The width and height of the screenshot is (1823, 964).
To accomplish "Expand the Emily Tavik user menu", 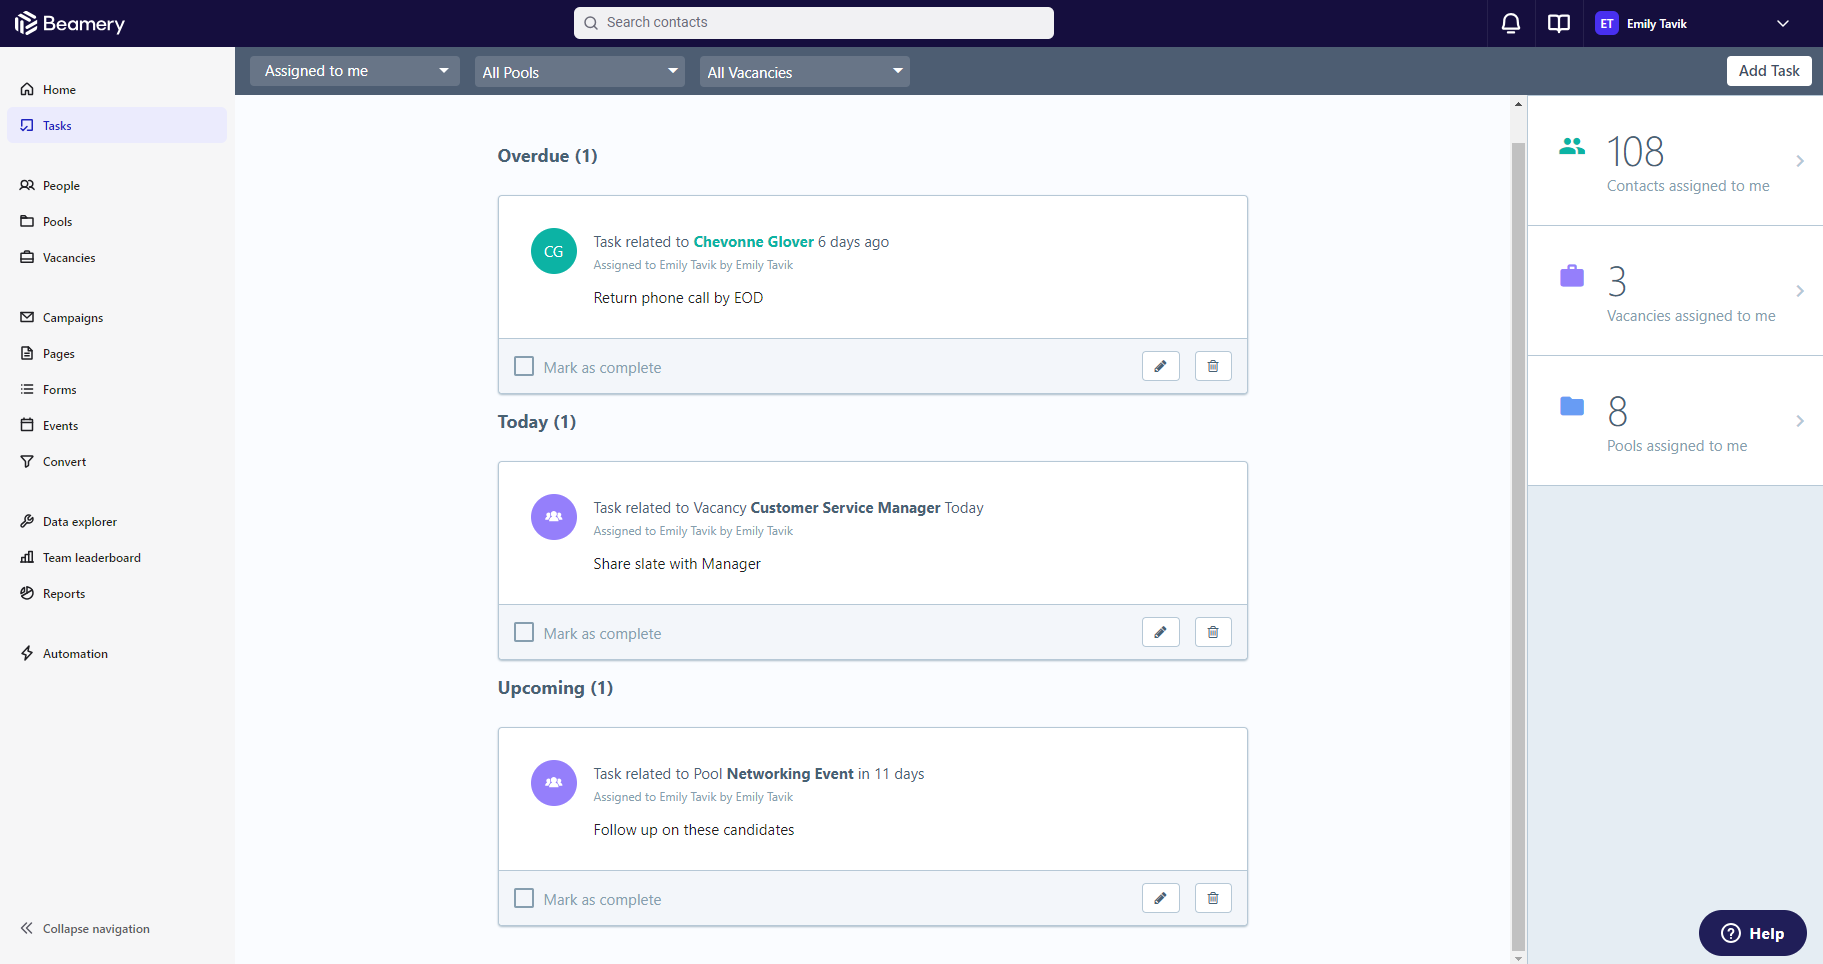I will (x=1783, y=23).
